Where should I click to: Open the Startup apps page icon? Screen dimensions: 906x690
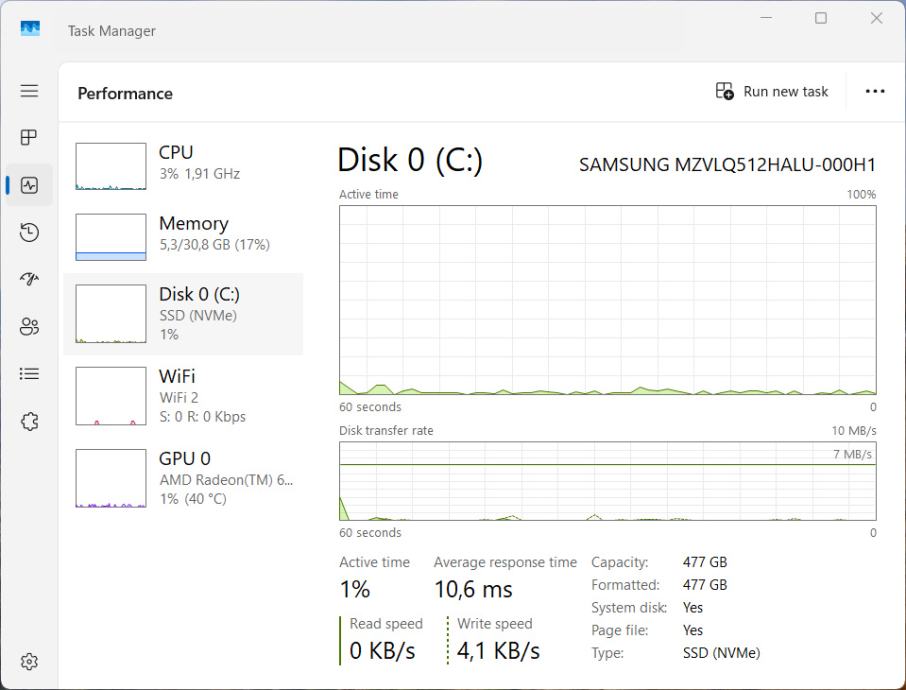29,279
